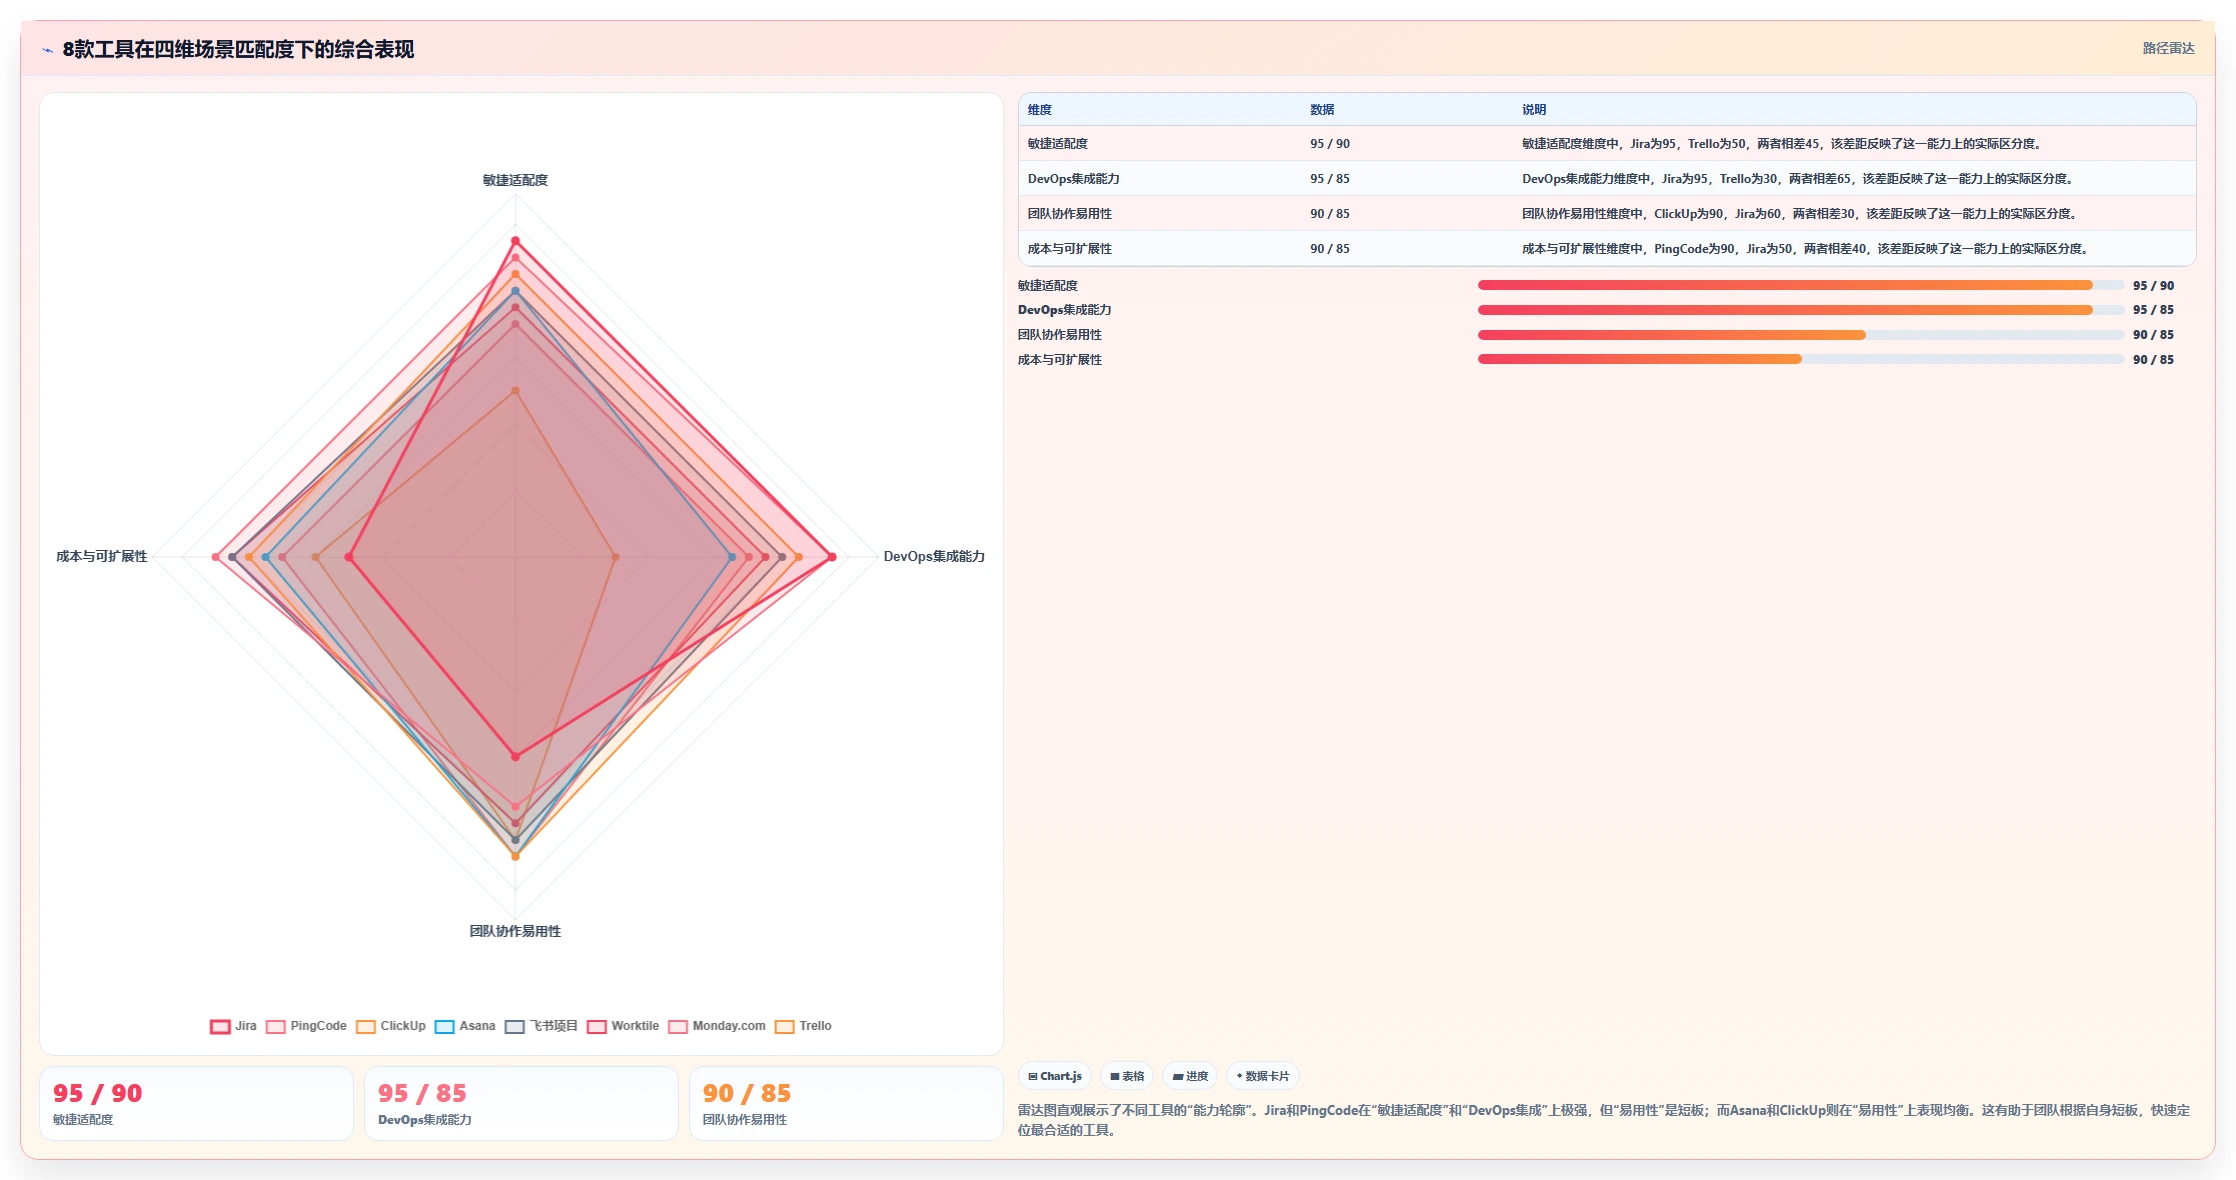The width and height of the screenshot is (2236, 1180).
Task: Click the 说明 column header
Action: tap(1534, 110)
